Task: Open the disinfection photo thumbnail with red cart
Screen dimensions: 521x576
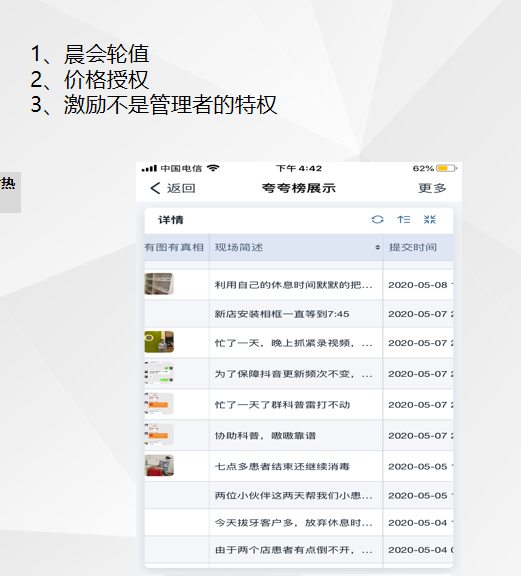Action: click(x=159, y=465)
